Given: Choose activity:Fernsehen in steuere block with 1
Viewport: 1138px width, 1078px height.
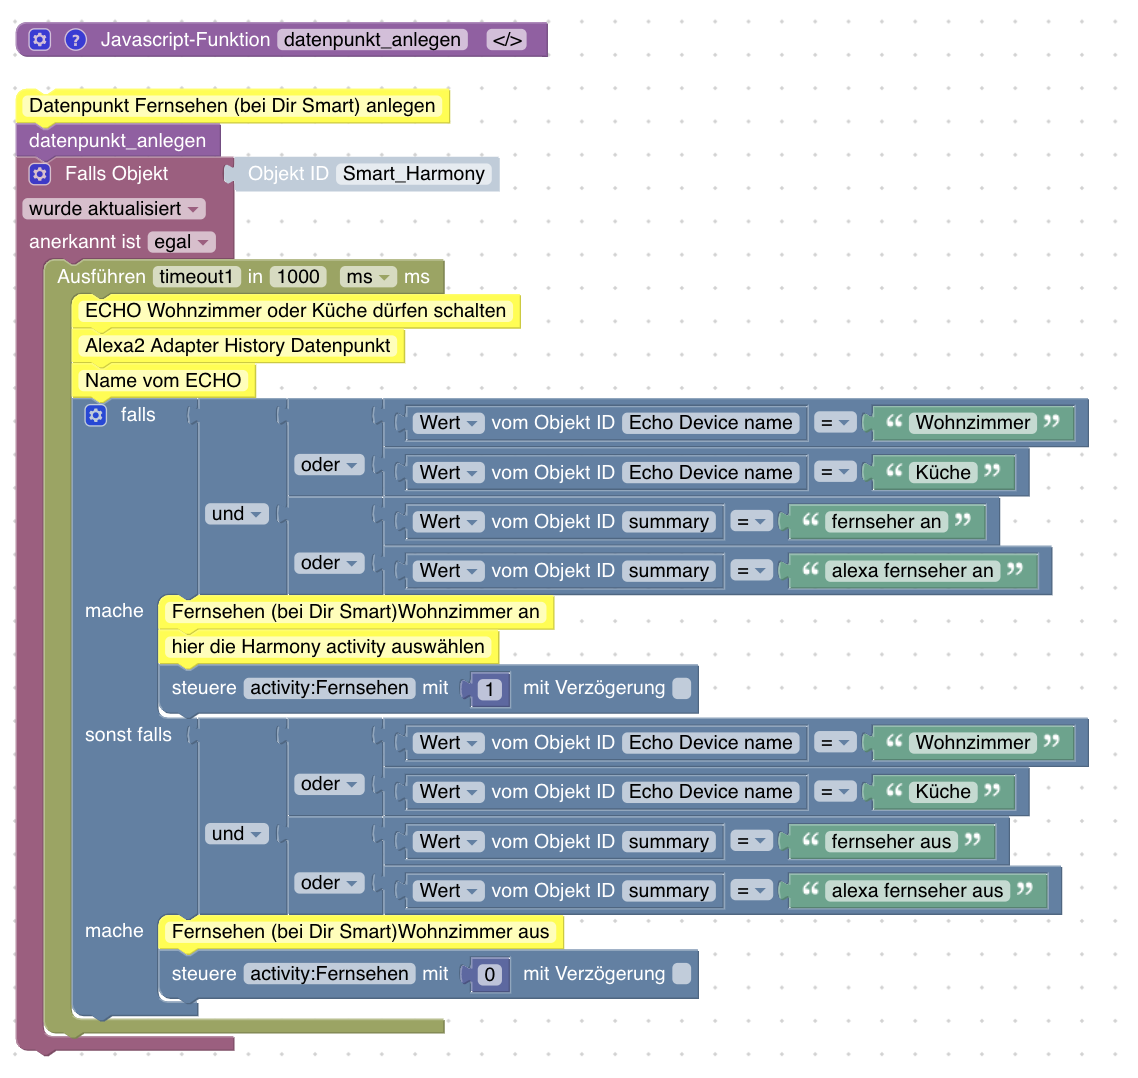Looking at the screenshot, I should click(x=329, y=687).
